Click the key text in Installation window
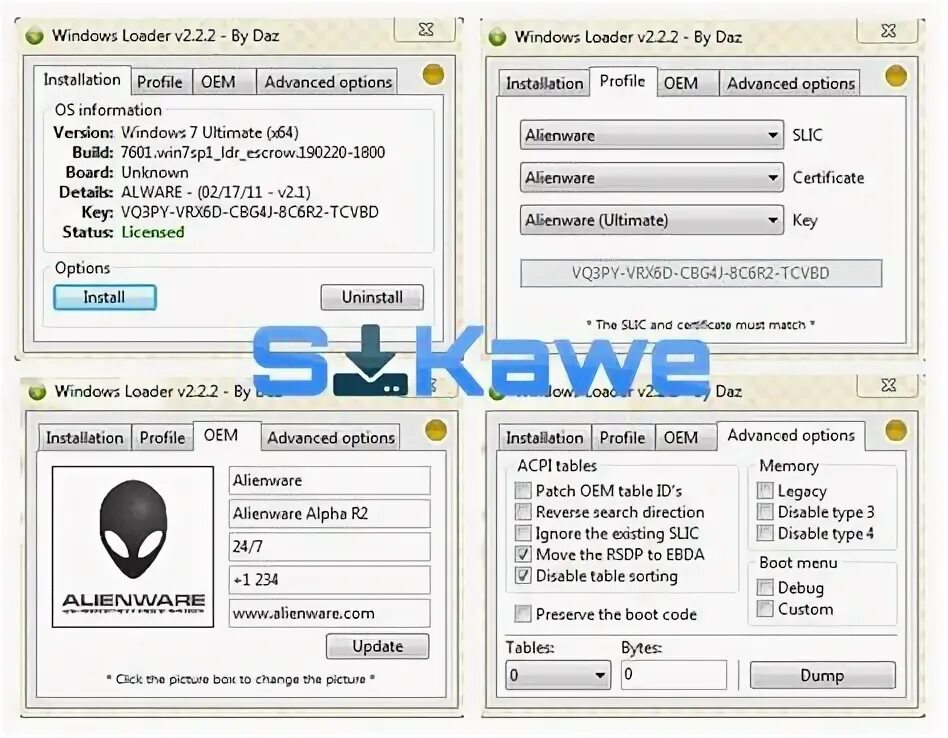 point(250,212)
